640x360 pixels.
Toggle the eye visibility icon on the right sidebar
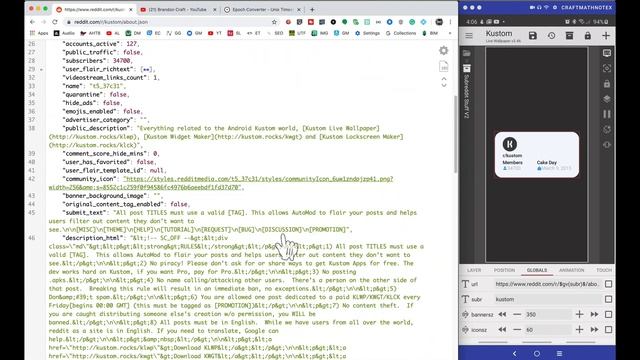coord(607,145)
